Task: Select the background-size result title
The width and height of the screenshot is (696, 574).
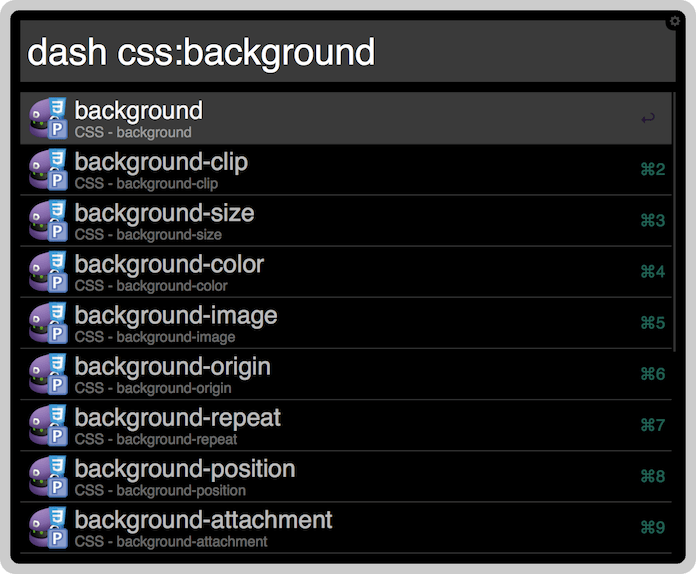Action: point(164,214)
